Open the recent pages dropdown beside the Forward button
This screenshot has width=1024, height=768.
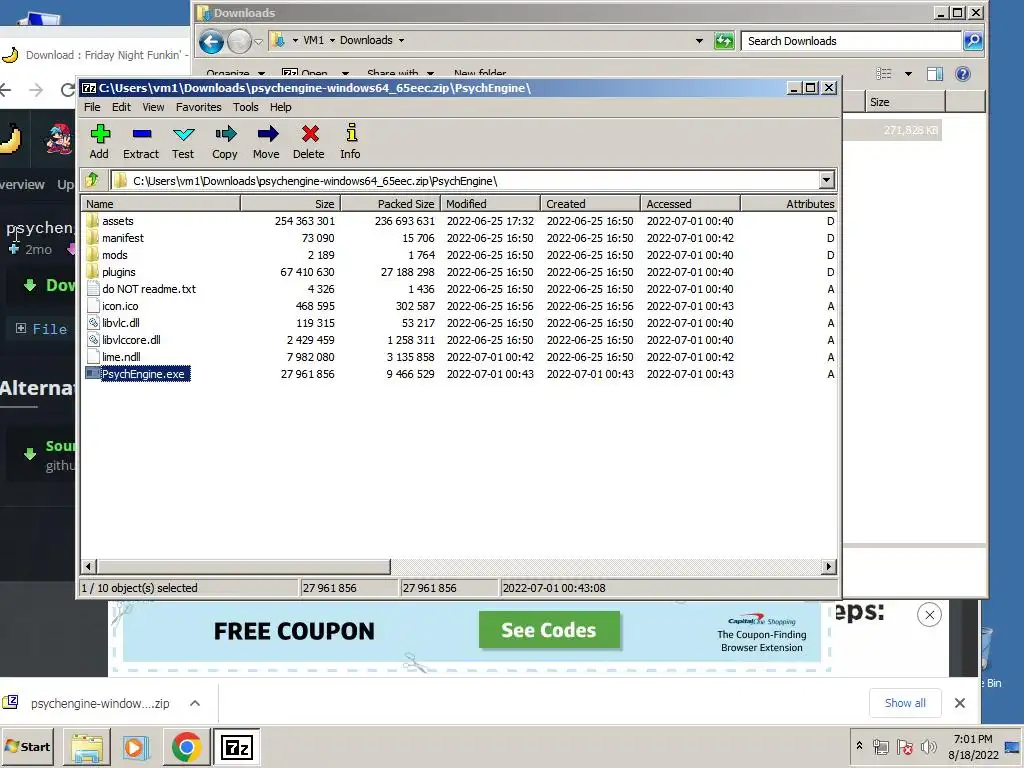click(258, 42)
